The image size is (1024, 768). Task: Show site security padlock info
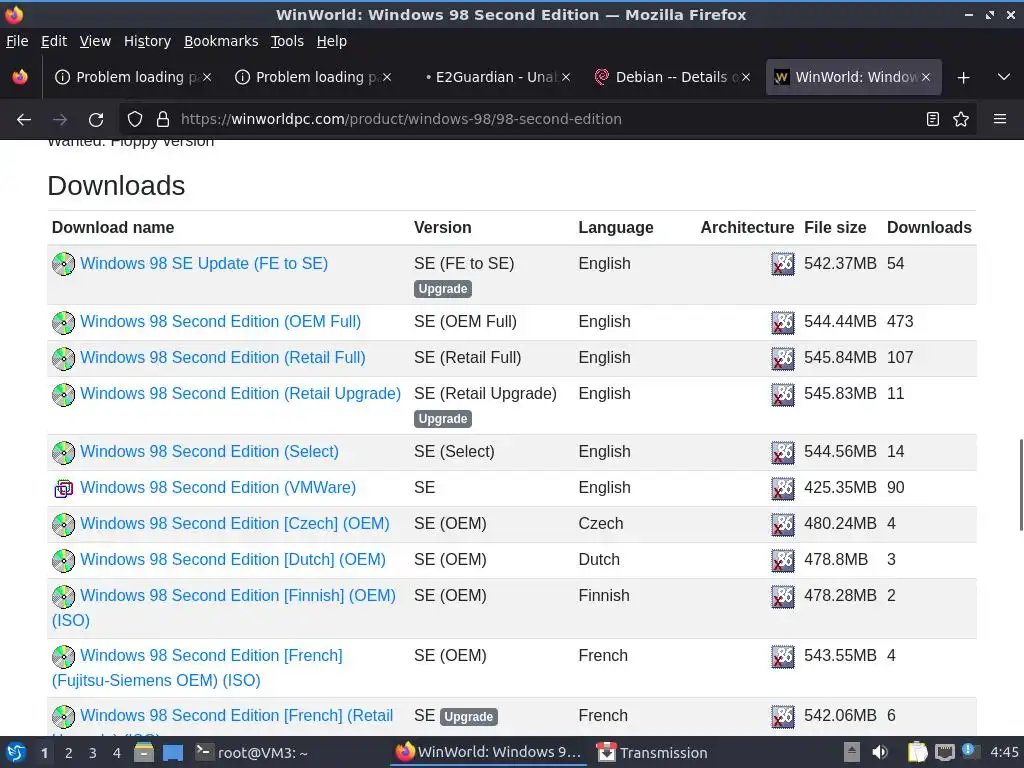coord(163,120)
